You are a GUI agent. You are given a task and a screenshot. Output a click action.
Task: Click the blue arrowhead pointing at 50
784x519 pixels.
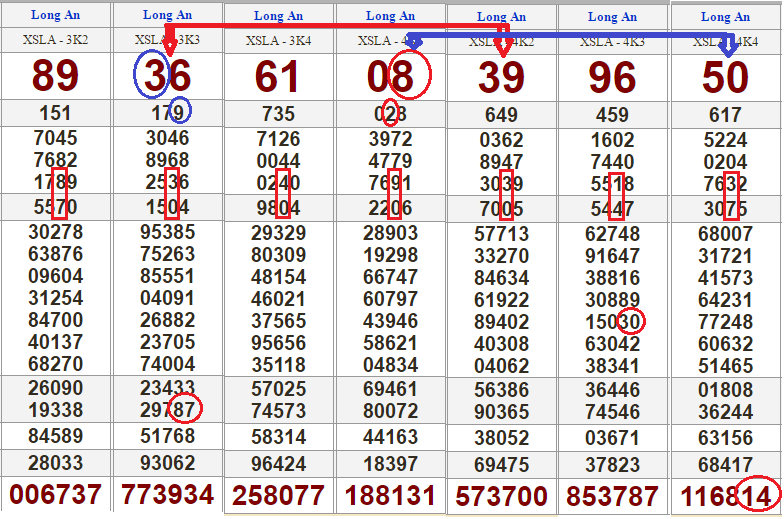728,46
